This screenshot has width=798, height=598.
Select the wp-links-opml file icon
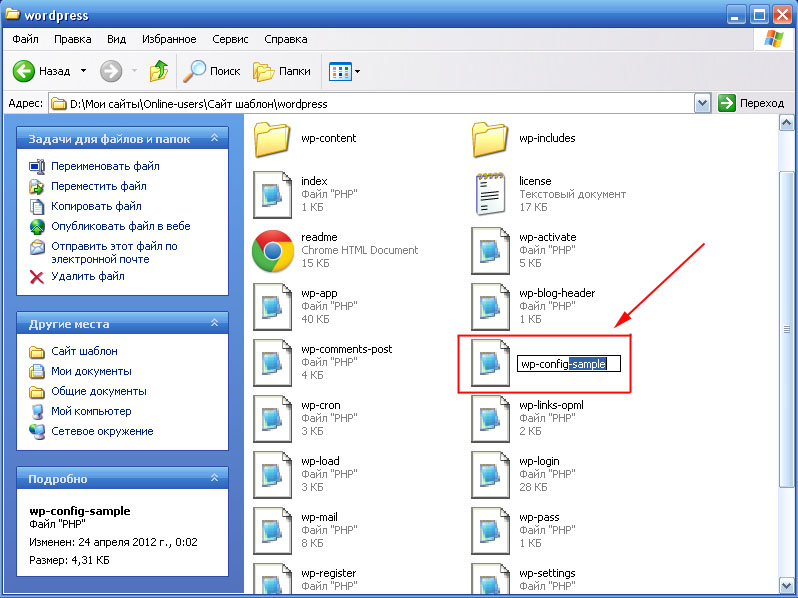pyautogui.click(x=490, y=418)
